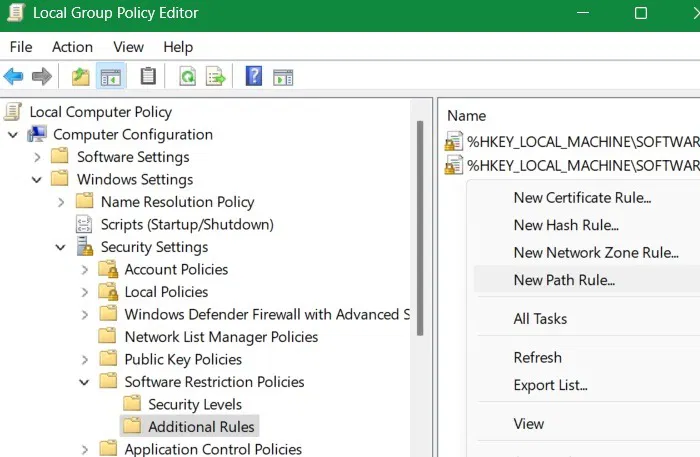Collapse the Software Restriction Policies node
Viewport: 700px width, 457px height.
click(84, 382)
